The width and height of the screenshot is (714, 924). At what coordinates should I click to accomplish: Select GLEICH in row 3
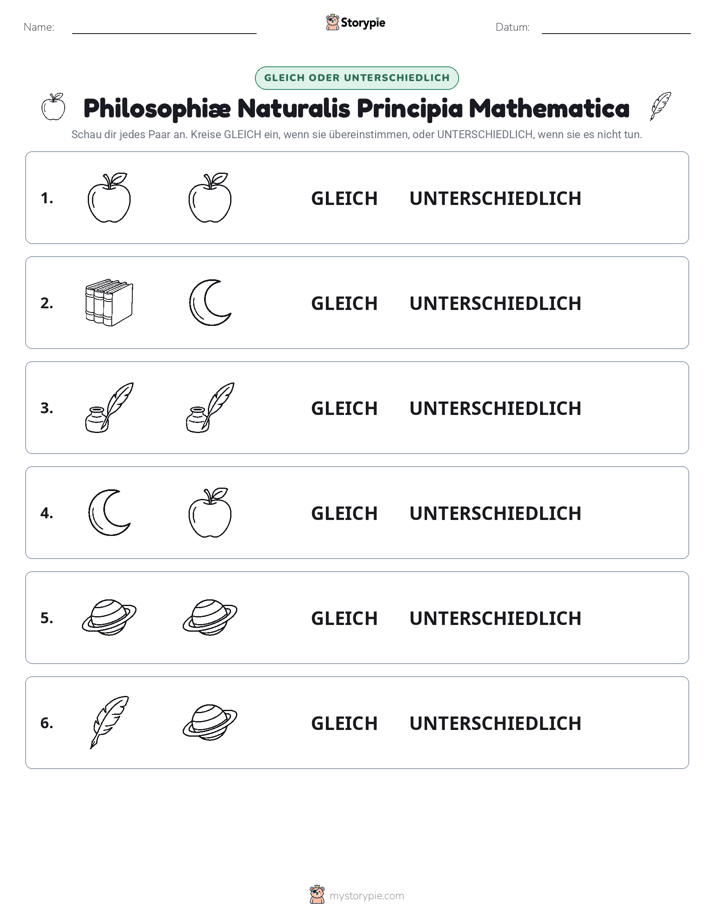(344, 408)
